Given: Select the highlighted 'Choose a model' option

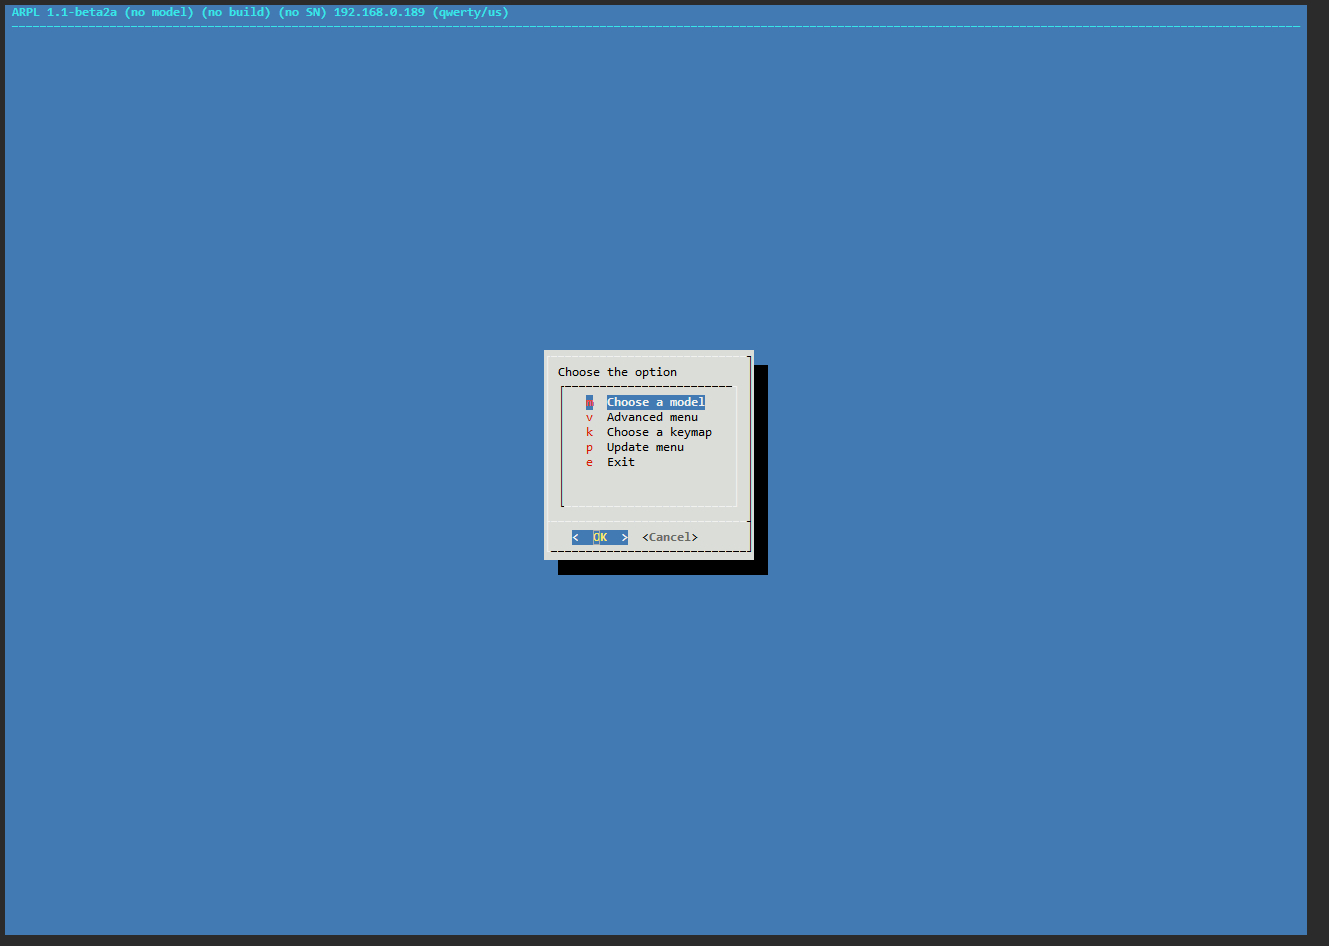Looking at the screenshot, I should [655, 402].
